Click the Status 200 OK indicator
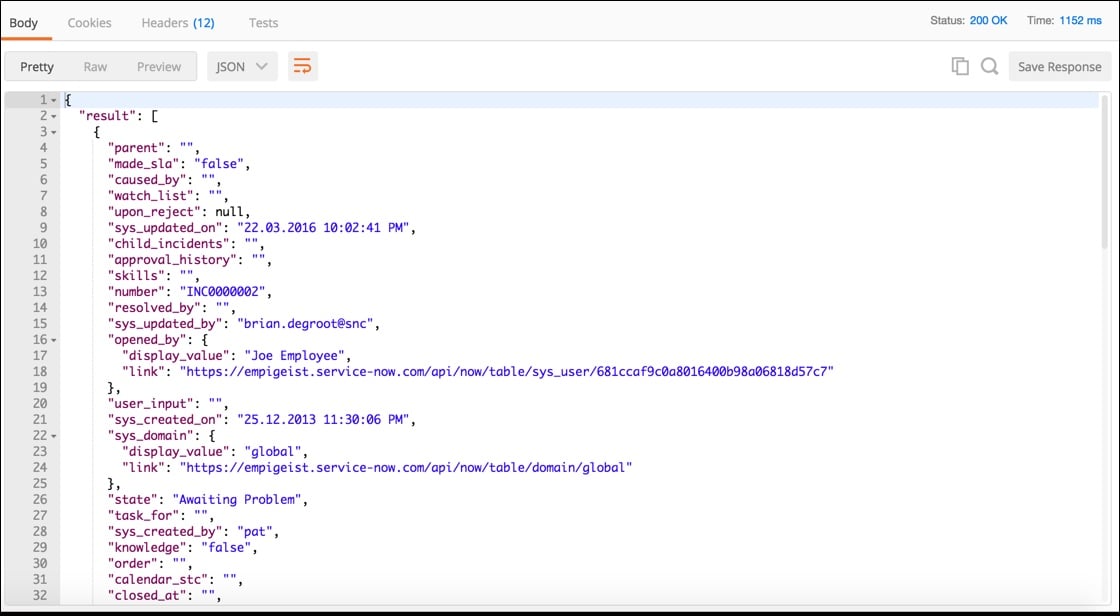The width and height of the screenshot is (1120, 616). click(x=967, y=19)
